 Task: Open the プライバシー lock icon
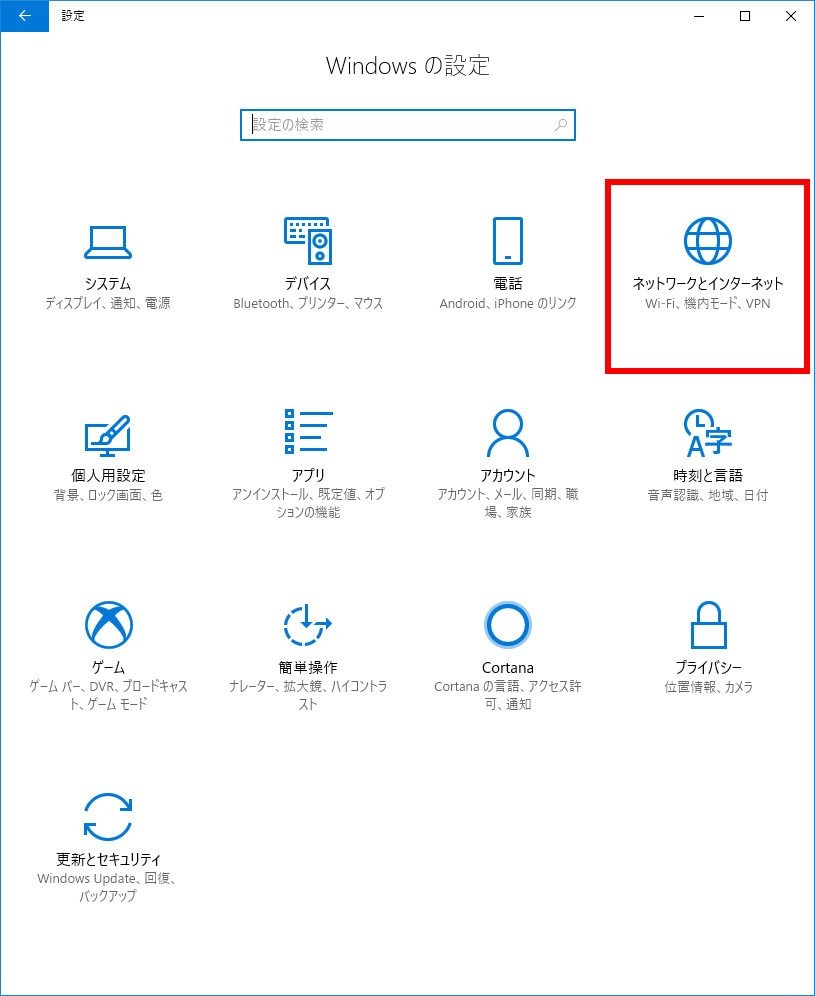point(708,624)
